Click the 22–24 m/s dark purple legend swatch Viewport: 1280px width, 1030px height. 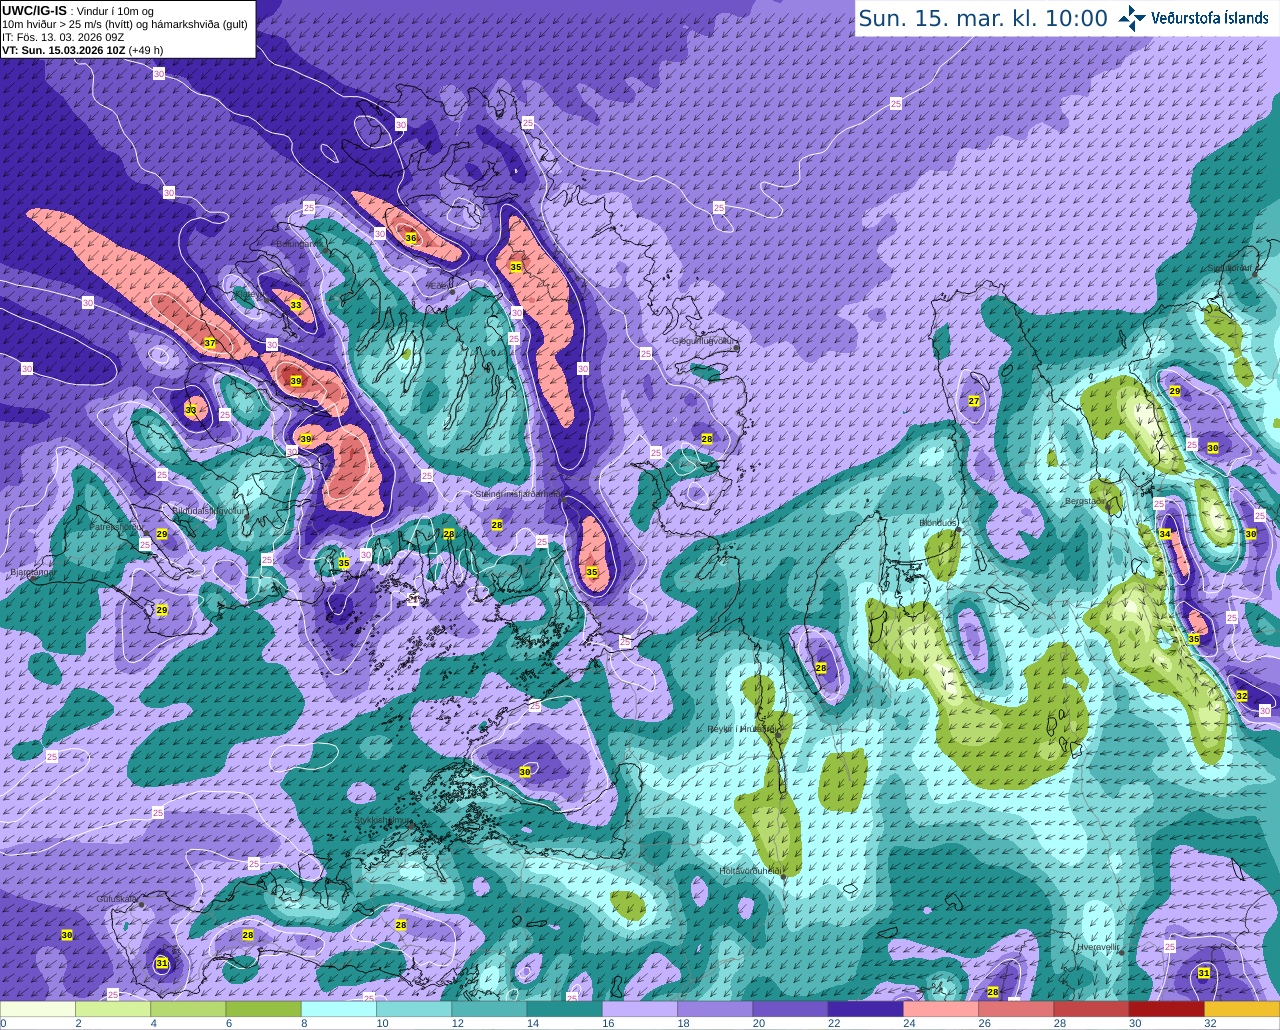[x=866, y=1009]
